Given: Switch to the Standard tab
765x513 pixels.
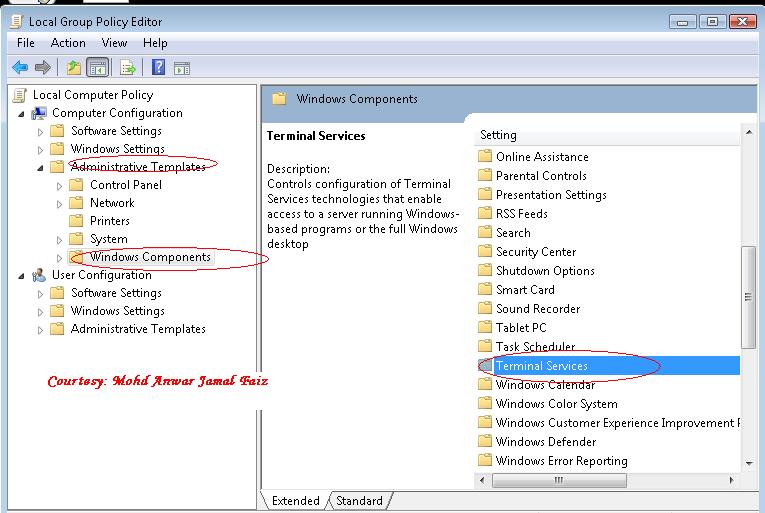Looking at the screenshot, I should 359,501.
